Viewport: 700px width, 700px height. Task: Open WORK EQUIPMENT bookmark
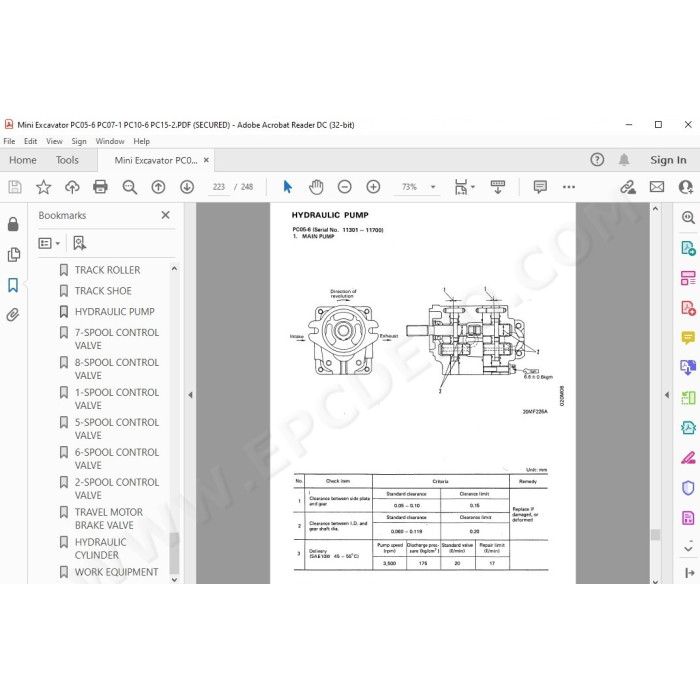coord(116,572)
